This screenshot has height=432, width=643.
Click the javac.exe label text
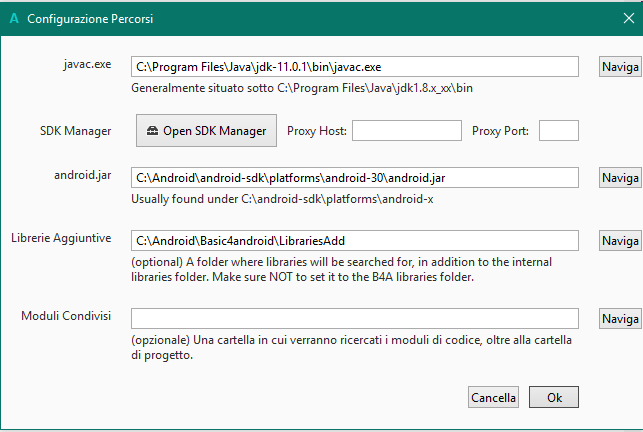tap(86, 64)
